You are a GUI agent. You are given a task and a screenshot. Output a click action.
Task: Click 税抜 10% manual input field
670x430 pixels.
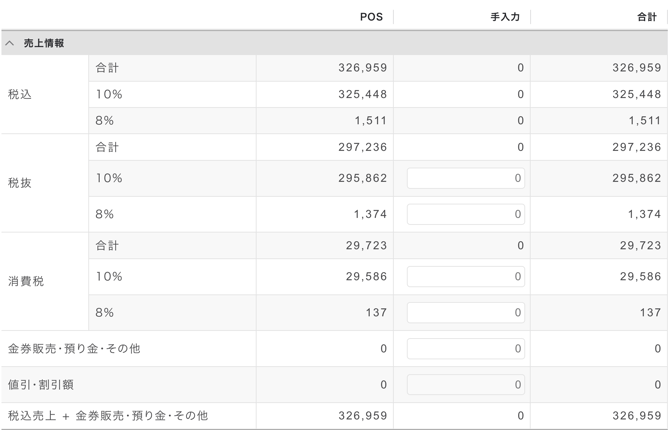(x=465, y=178)
